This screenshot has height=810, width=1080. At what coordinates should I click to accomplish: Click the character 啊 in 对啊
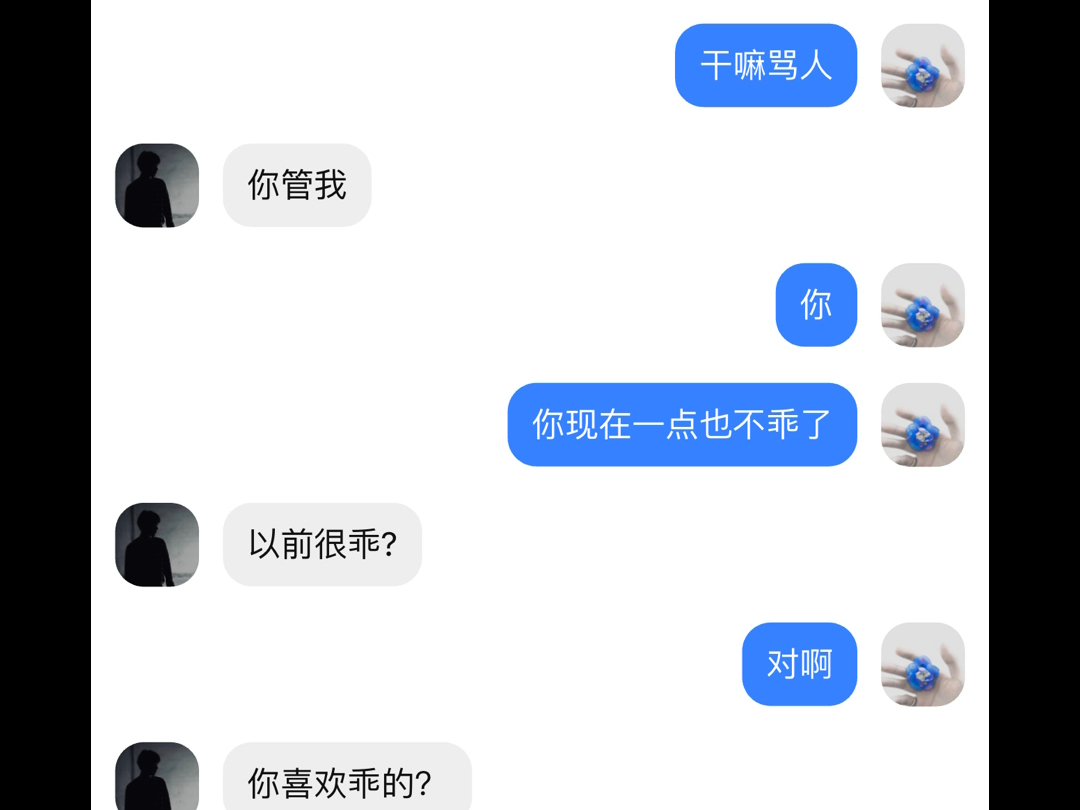(817, 664)
